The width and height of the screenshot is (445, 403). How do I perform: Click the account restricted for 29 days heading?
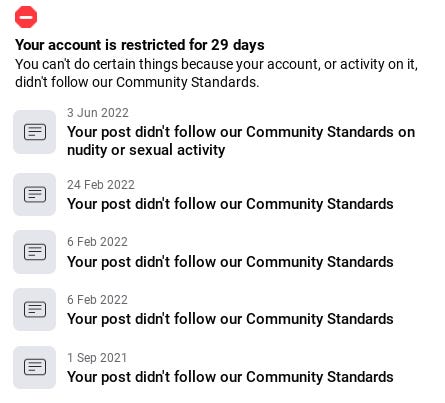pyautogui.click(x=140, y=45)
